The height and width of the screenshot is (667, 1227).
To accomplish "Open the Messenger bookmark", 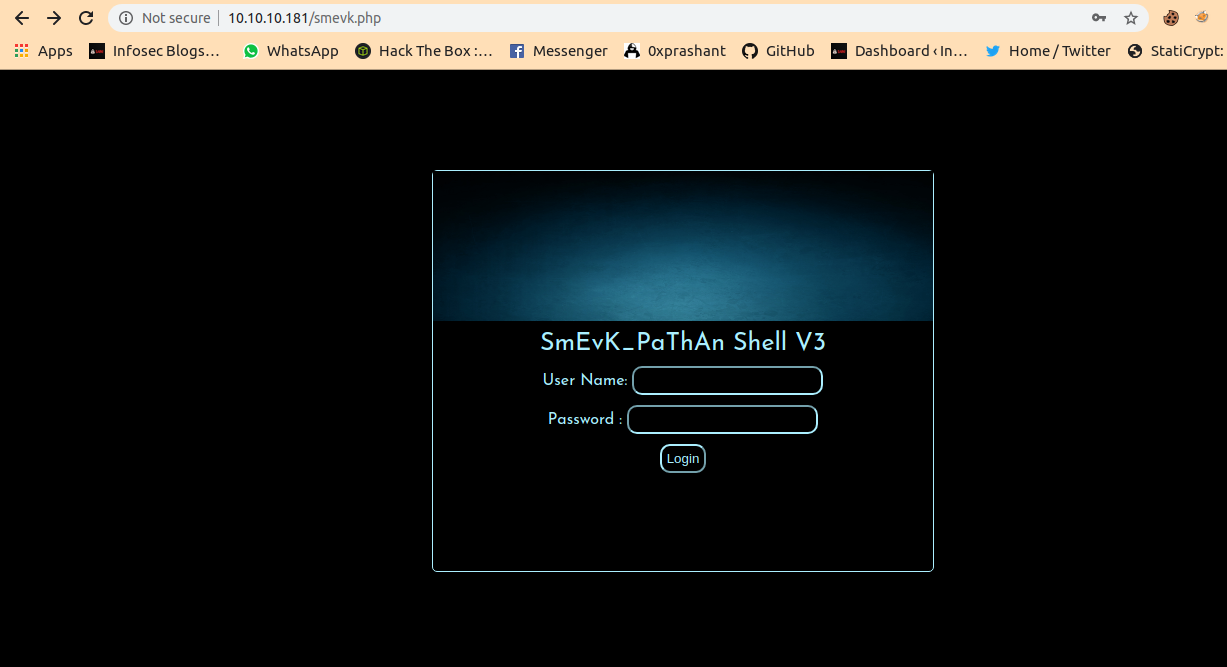I will (517, 50).
